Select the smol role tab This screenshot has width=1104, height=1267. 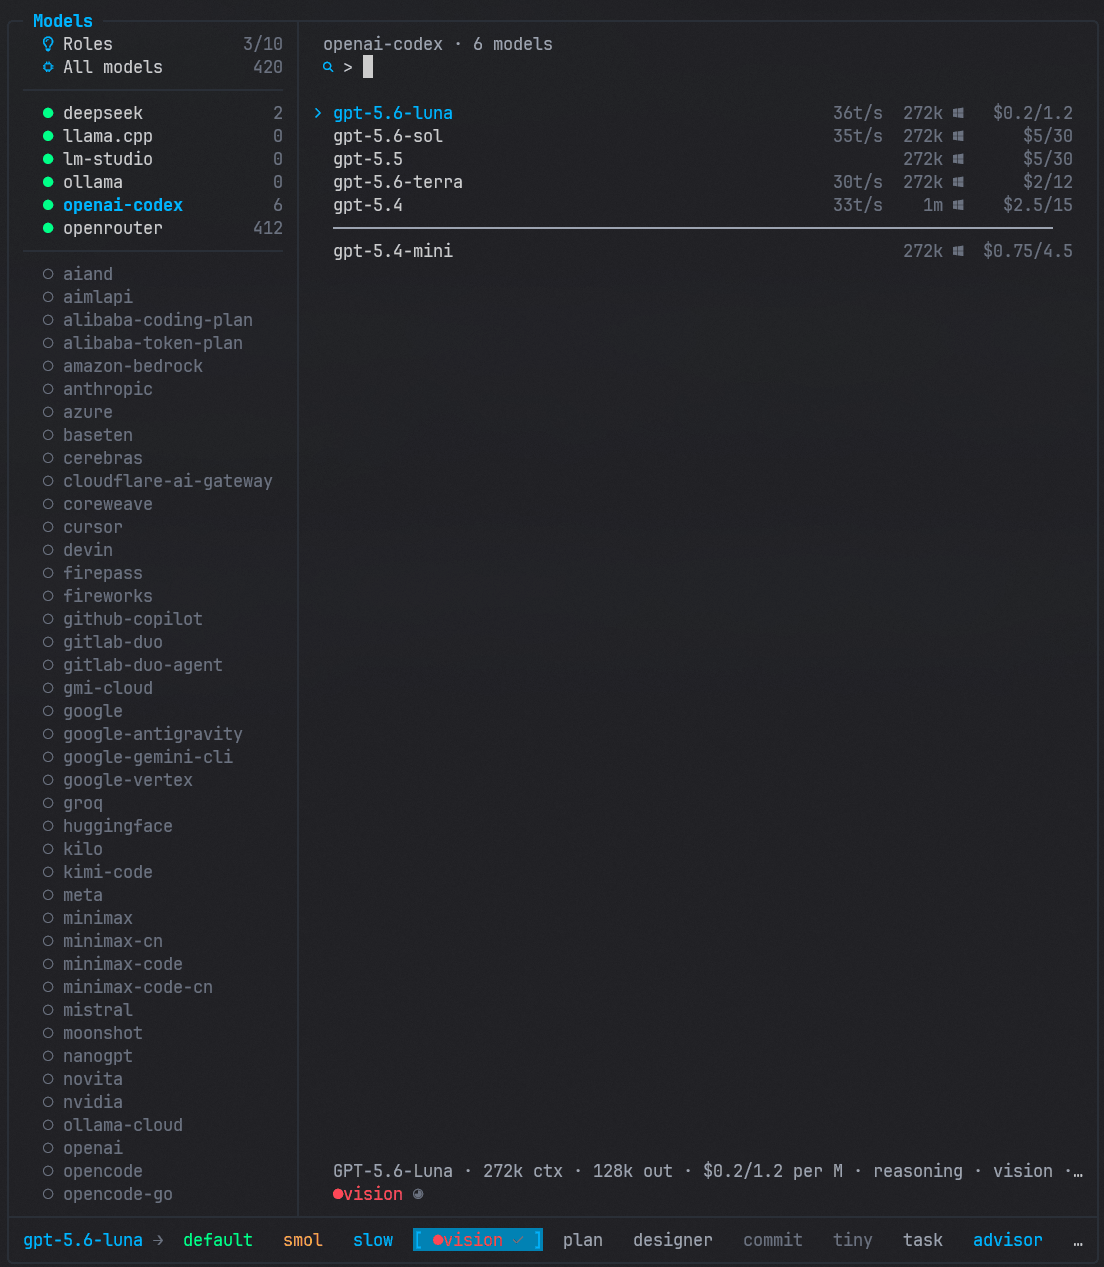click(303, 1240)
